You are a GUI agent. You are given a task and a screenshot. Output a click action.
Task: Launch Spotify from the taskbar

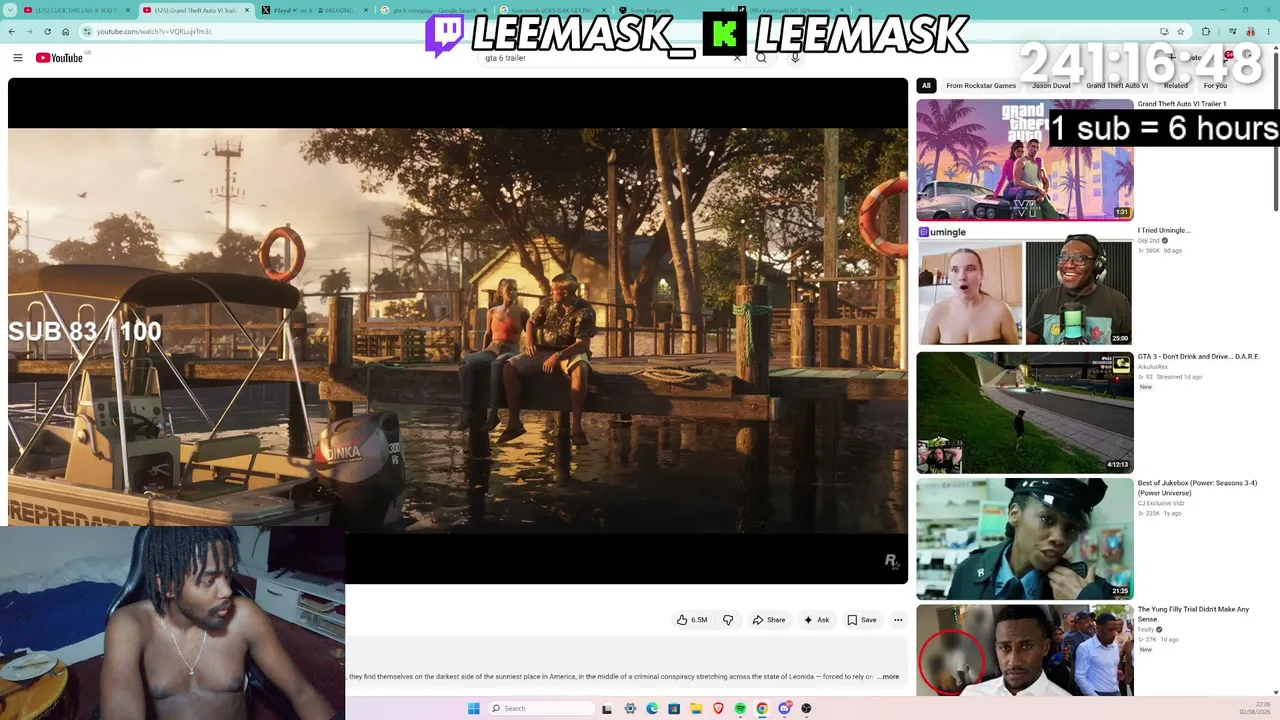click(740, 708)
